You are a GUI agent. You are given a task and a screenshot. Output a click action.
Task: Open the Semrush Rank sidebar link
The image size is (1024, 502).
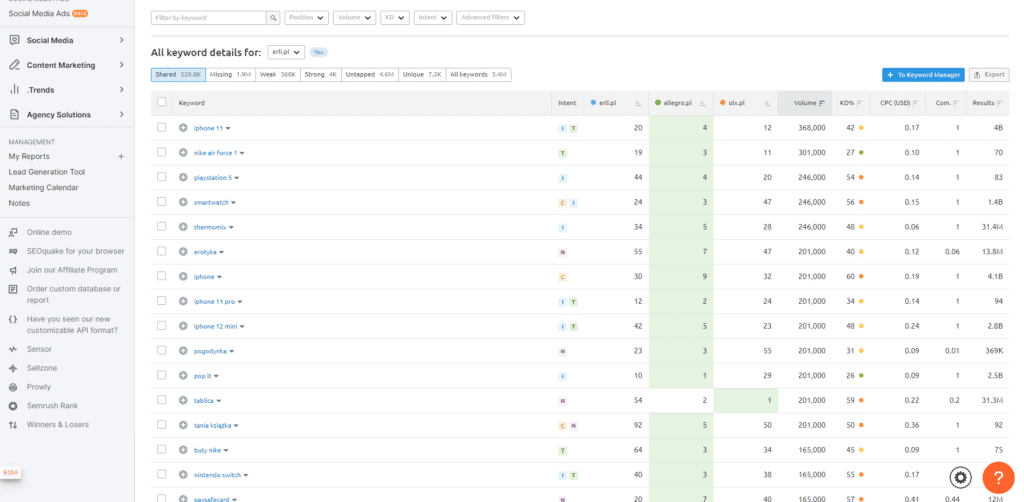click(x=52, y=406)
